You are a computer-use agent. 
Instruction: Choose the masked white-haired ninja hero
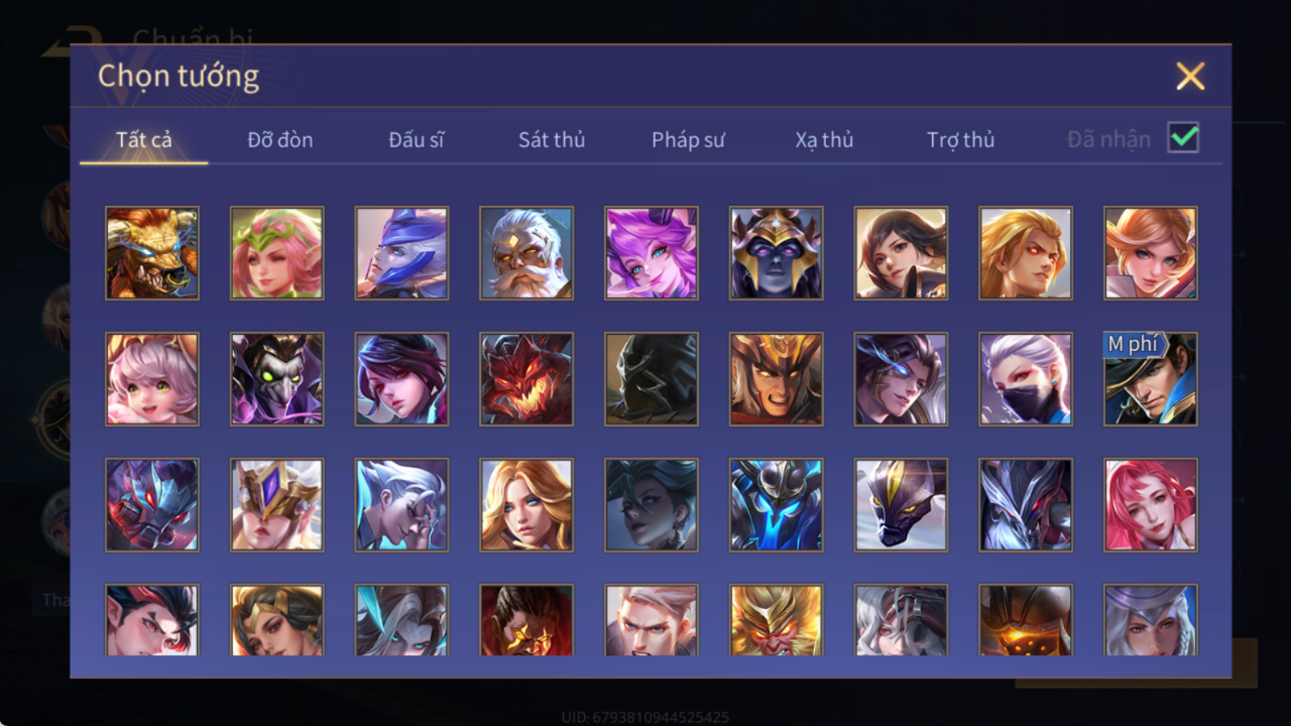tap(1025, 379)
